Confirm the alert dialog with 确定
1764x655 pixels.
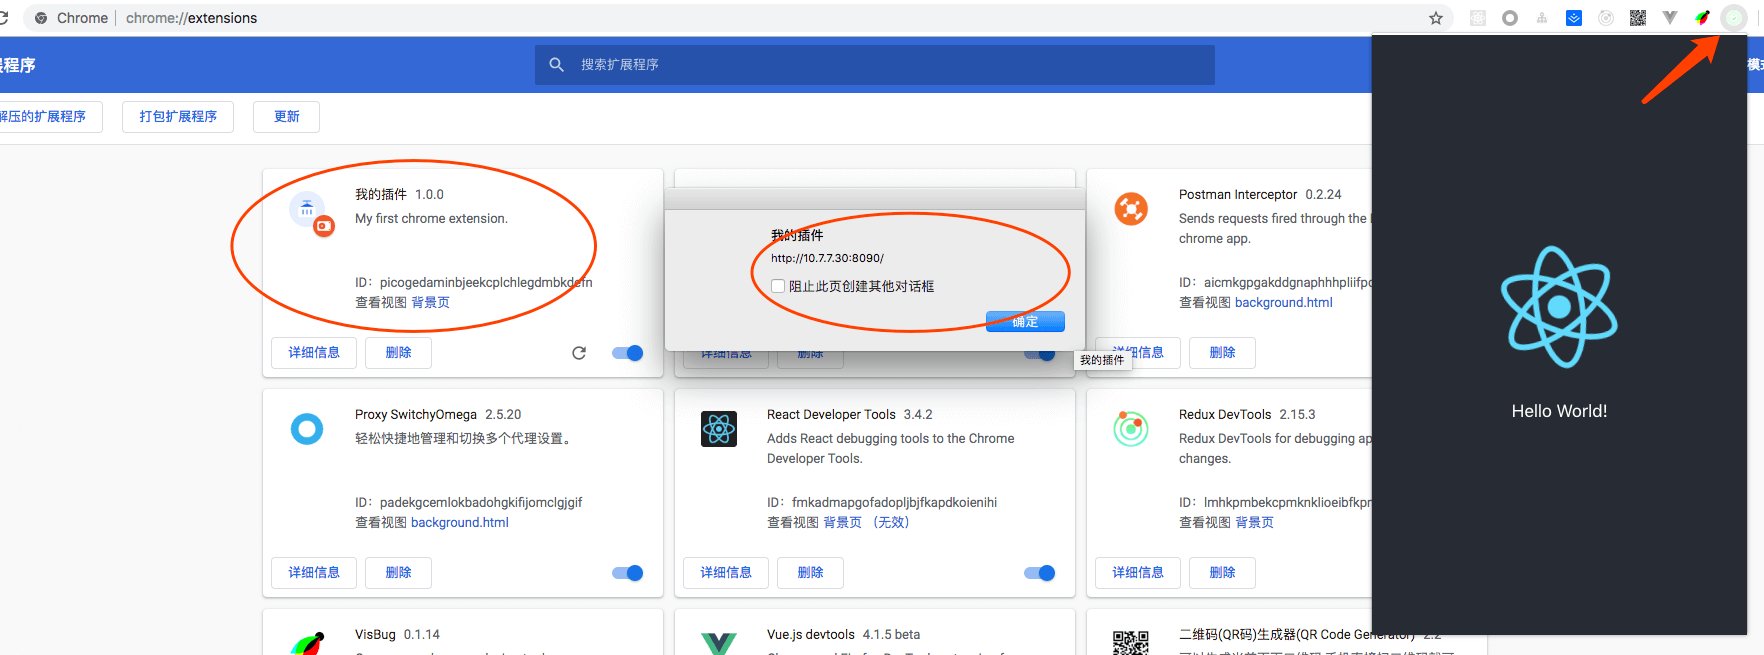[x=1025, y=321]
